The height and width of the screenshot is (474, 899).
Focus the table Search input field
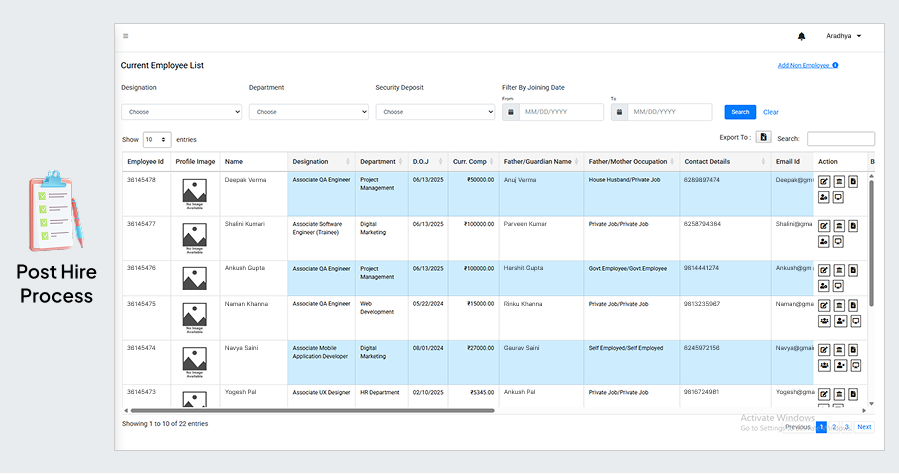[841, 139]
